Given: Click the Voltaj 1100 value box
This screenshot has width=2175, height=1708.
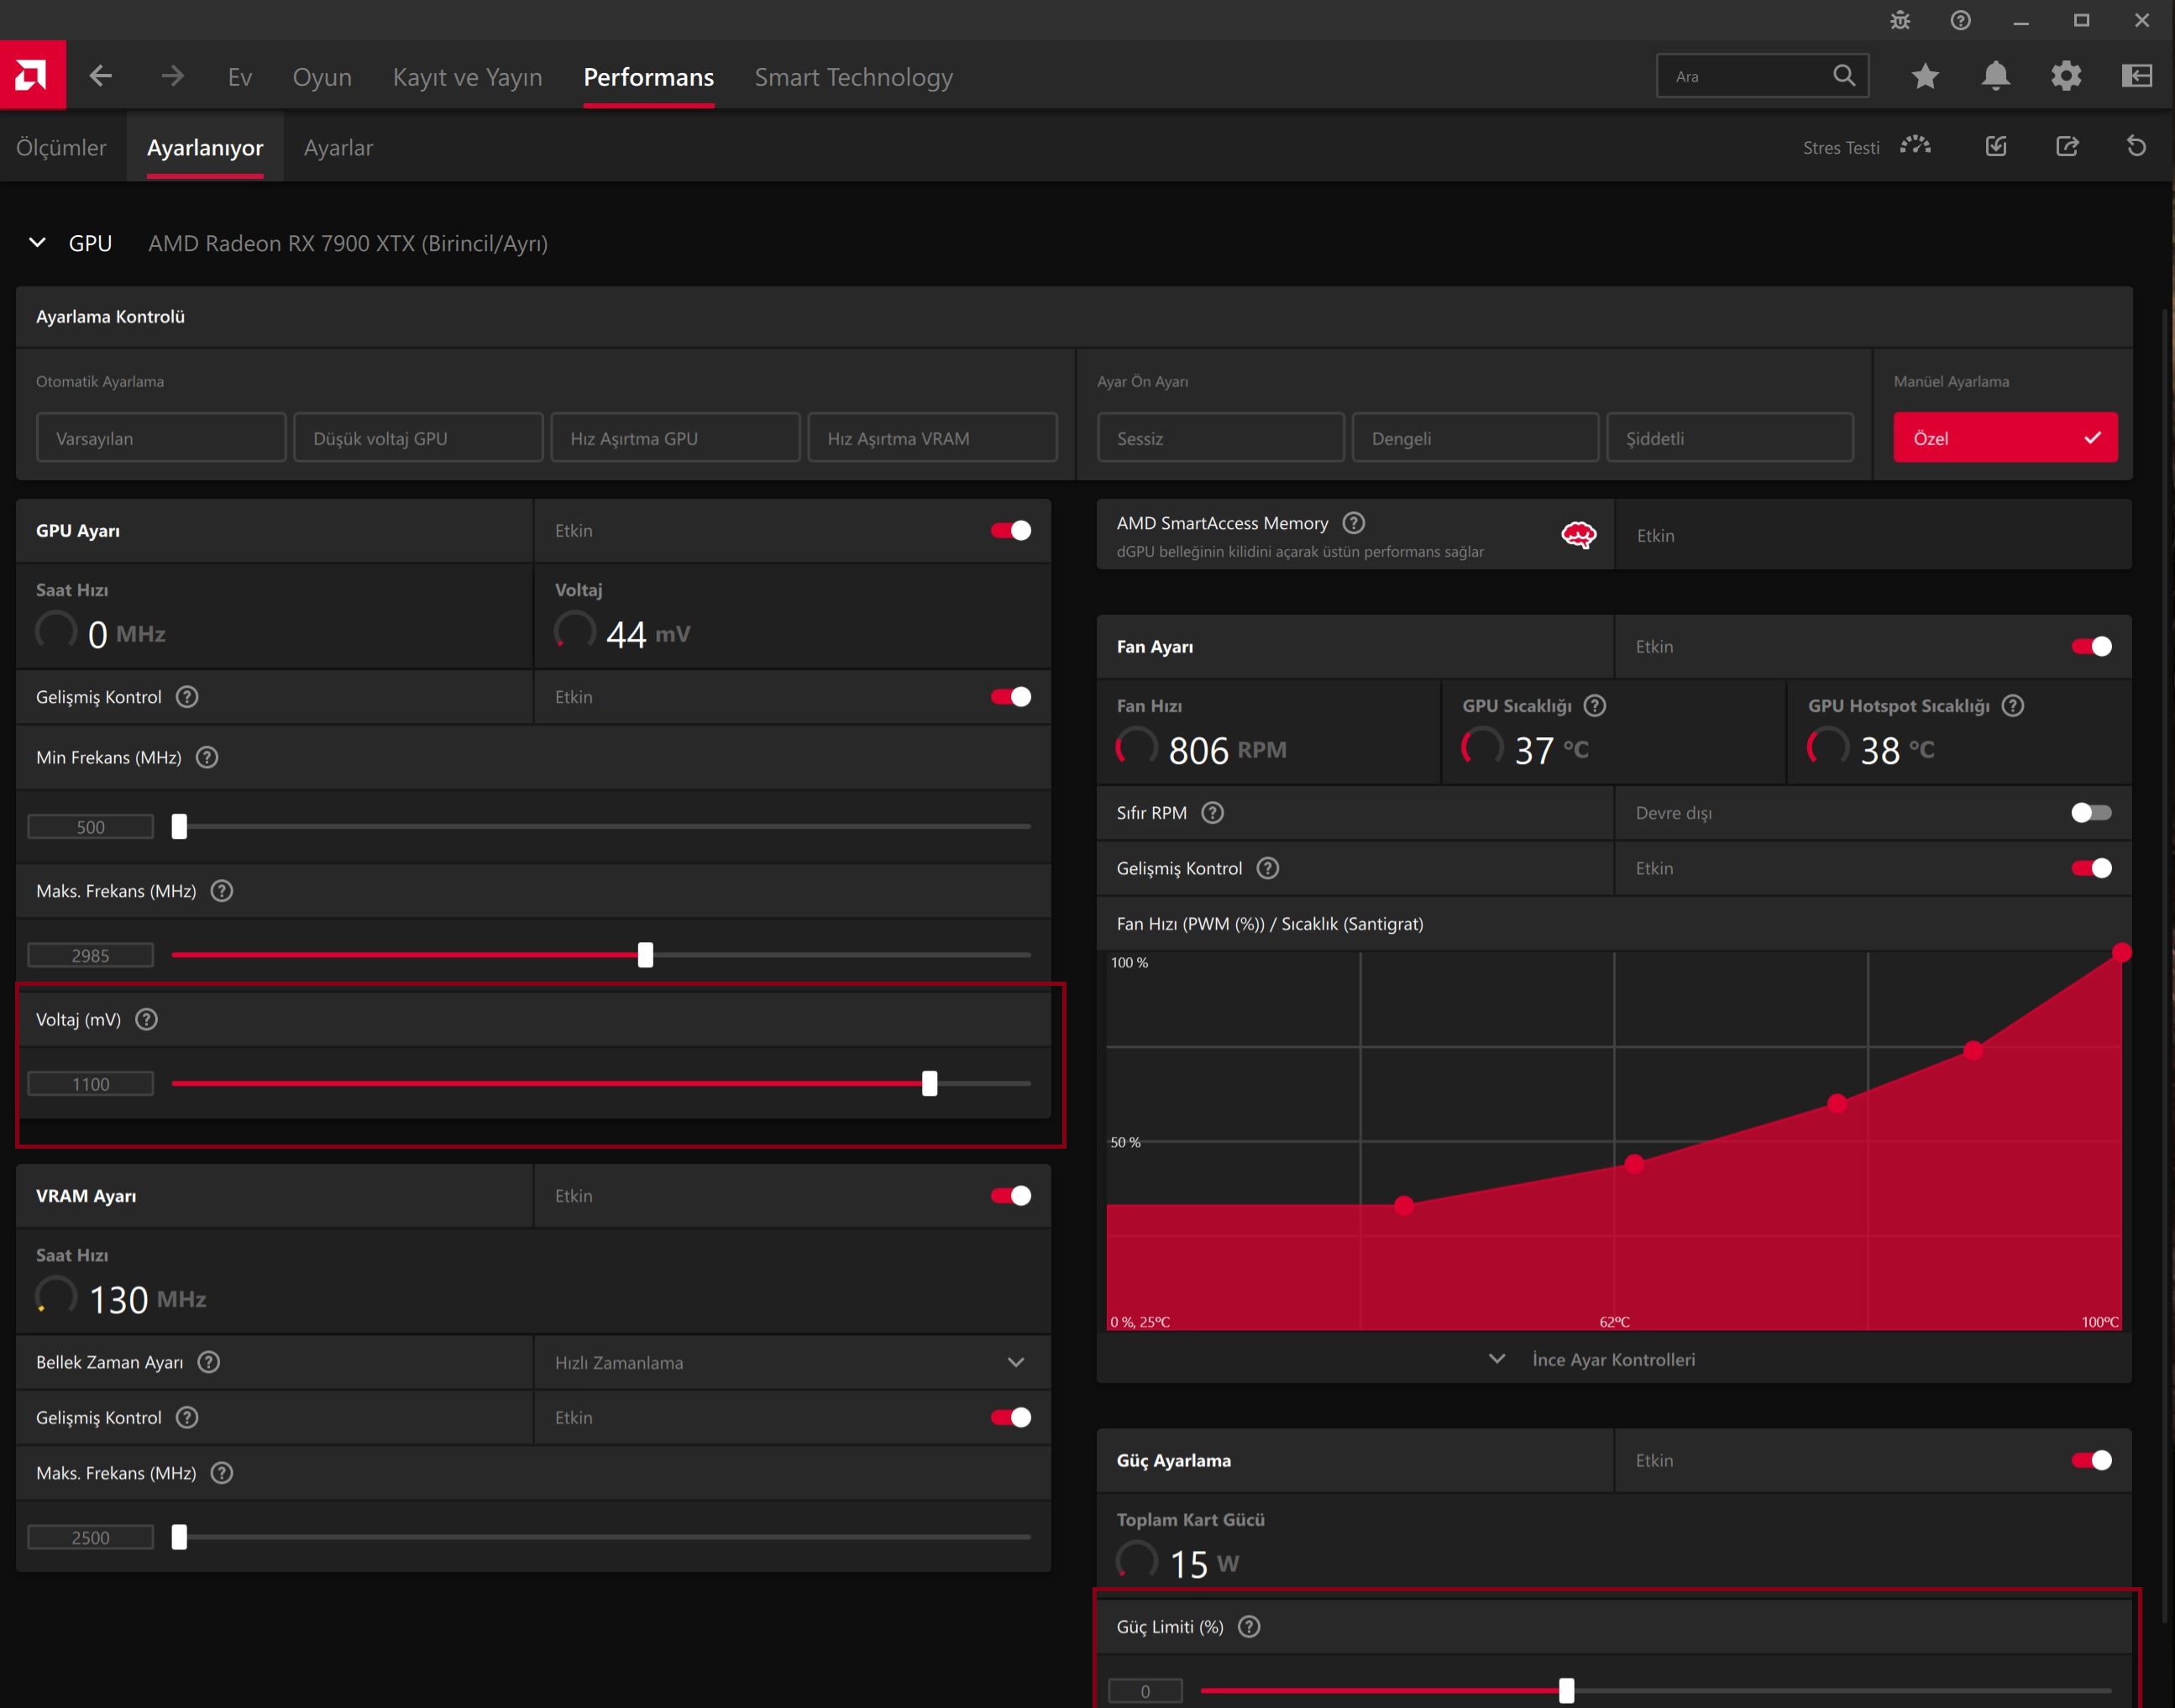Looking at the screenshot, I should tap(90, 1084).
